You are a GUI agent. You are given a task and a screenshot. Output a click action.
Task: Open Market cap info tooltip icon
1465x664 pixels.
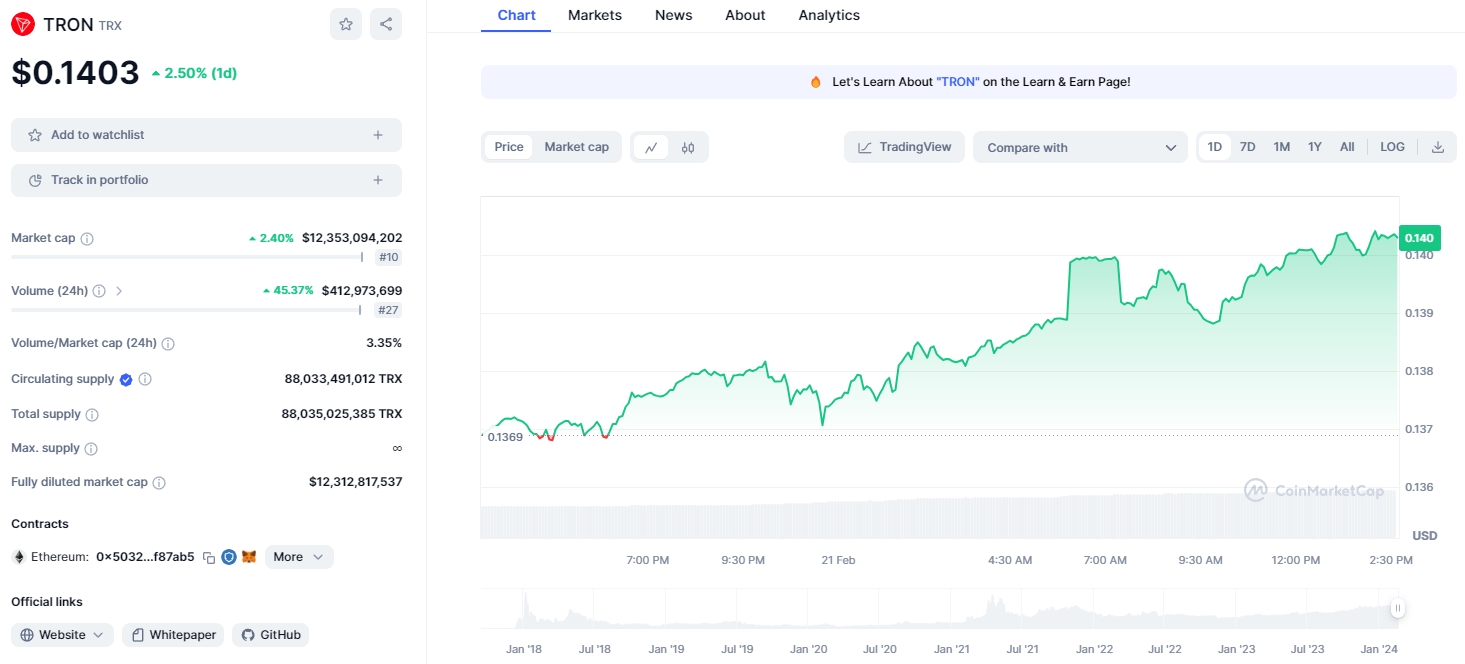[87, 239]
